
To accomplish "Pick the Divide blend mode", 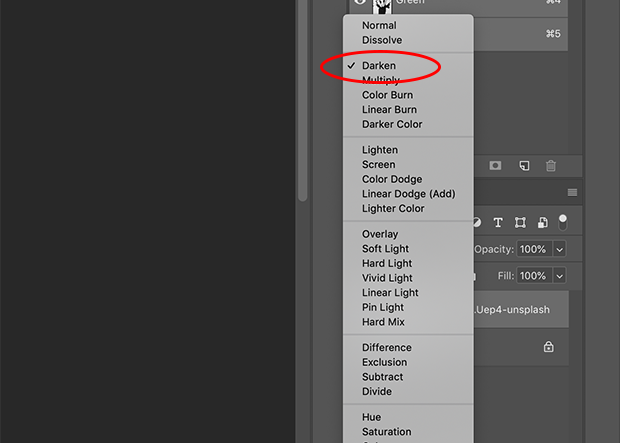I will (x=408, y=392).
